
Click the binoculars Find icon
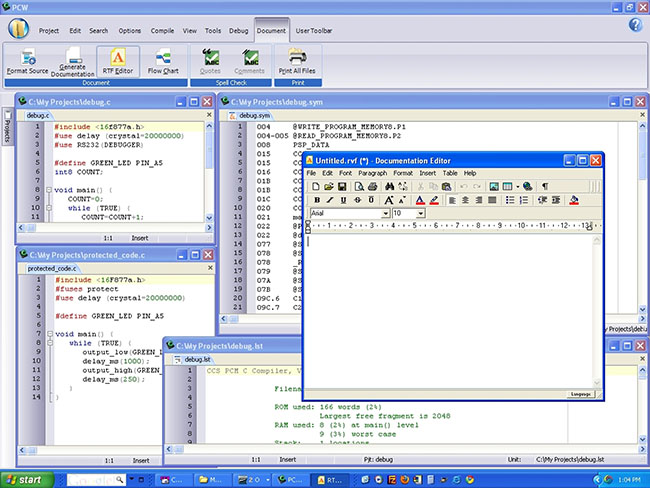point(390,187)
